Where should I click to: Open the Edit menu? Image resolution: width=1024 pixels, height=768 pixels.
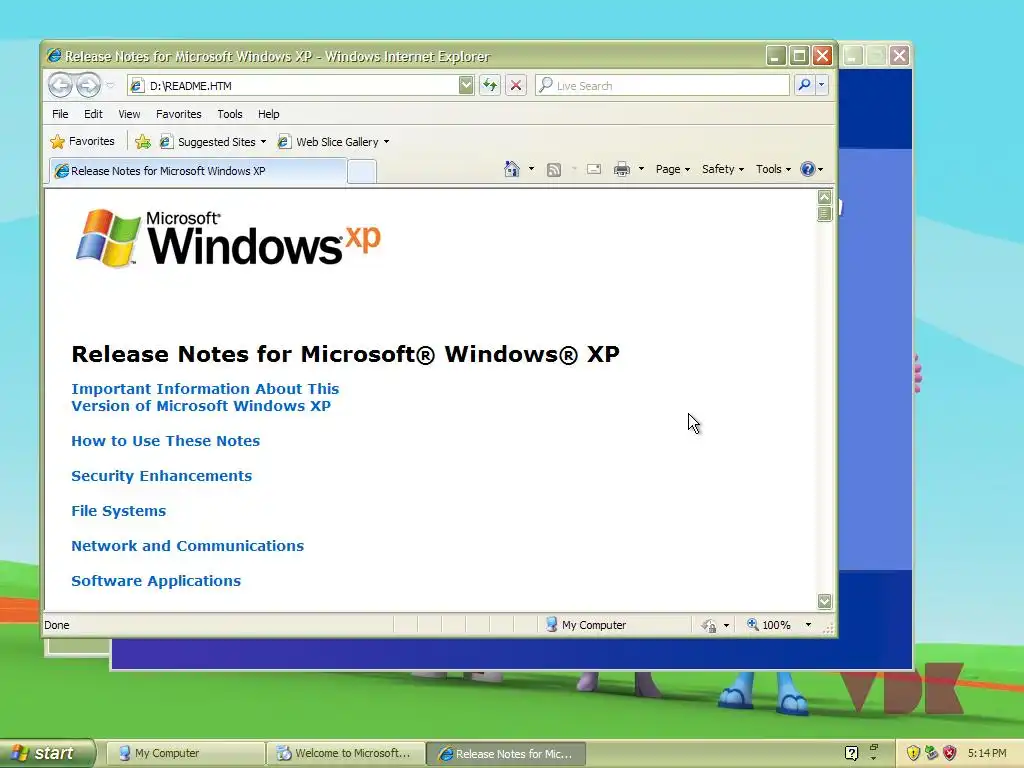coord(93,114)
